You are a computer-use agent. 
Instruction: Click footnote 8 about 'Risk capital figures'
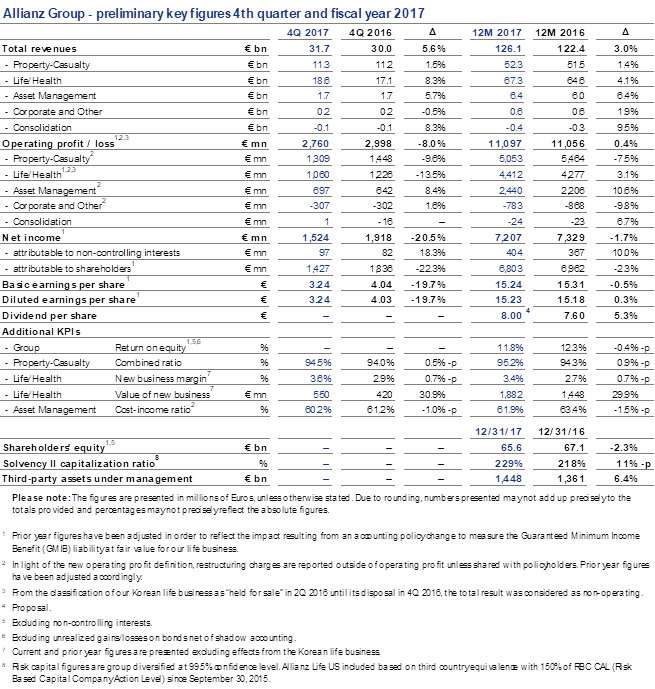pos(322,673)
